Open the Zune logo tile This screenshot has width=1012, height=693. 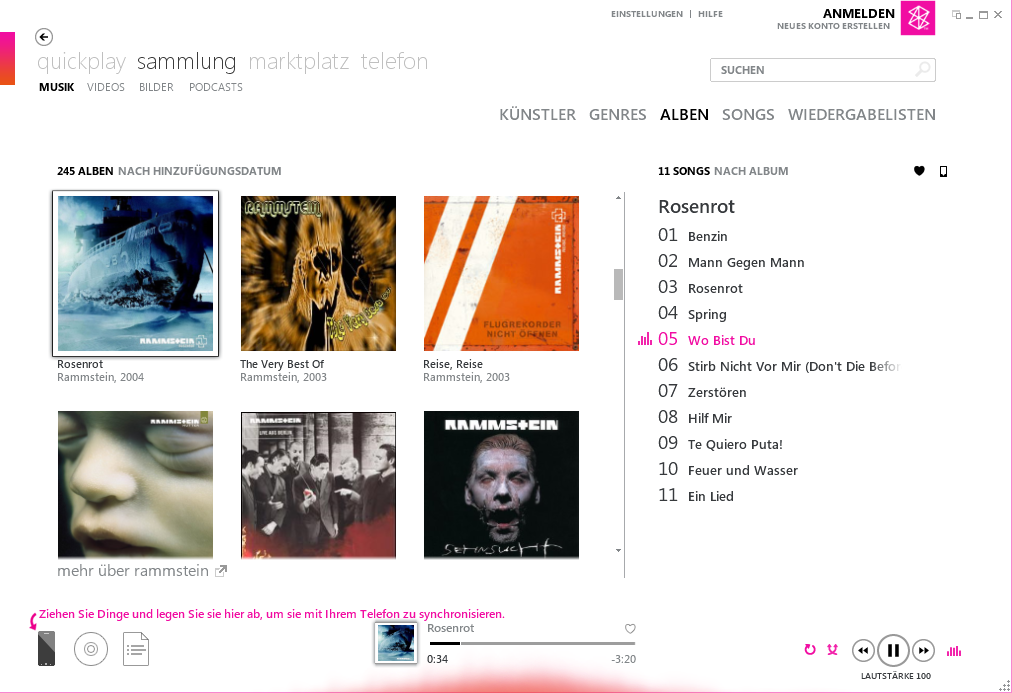click(918, 18)
